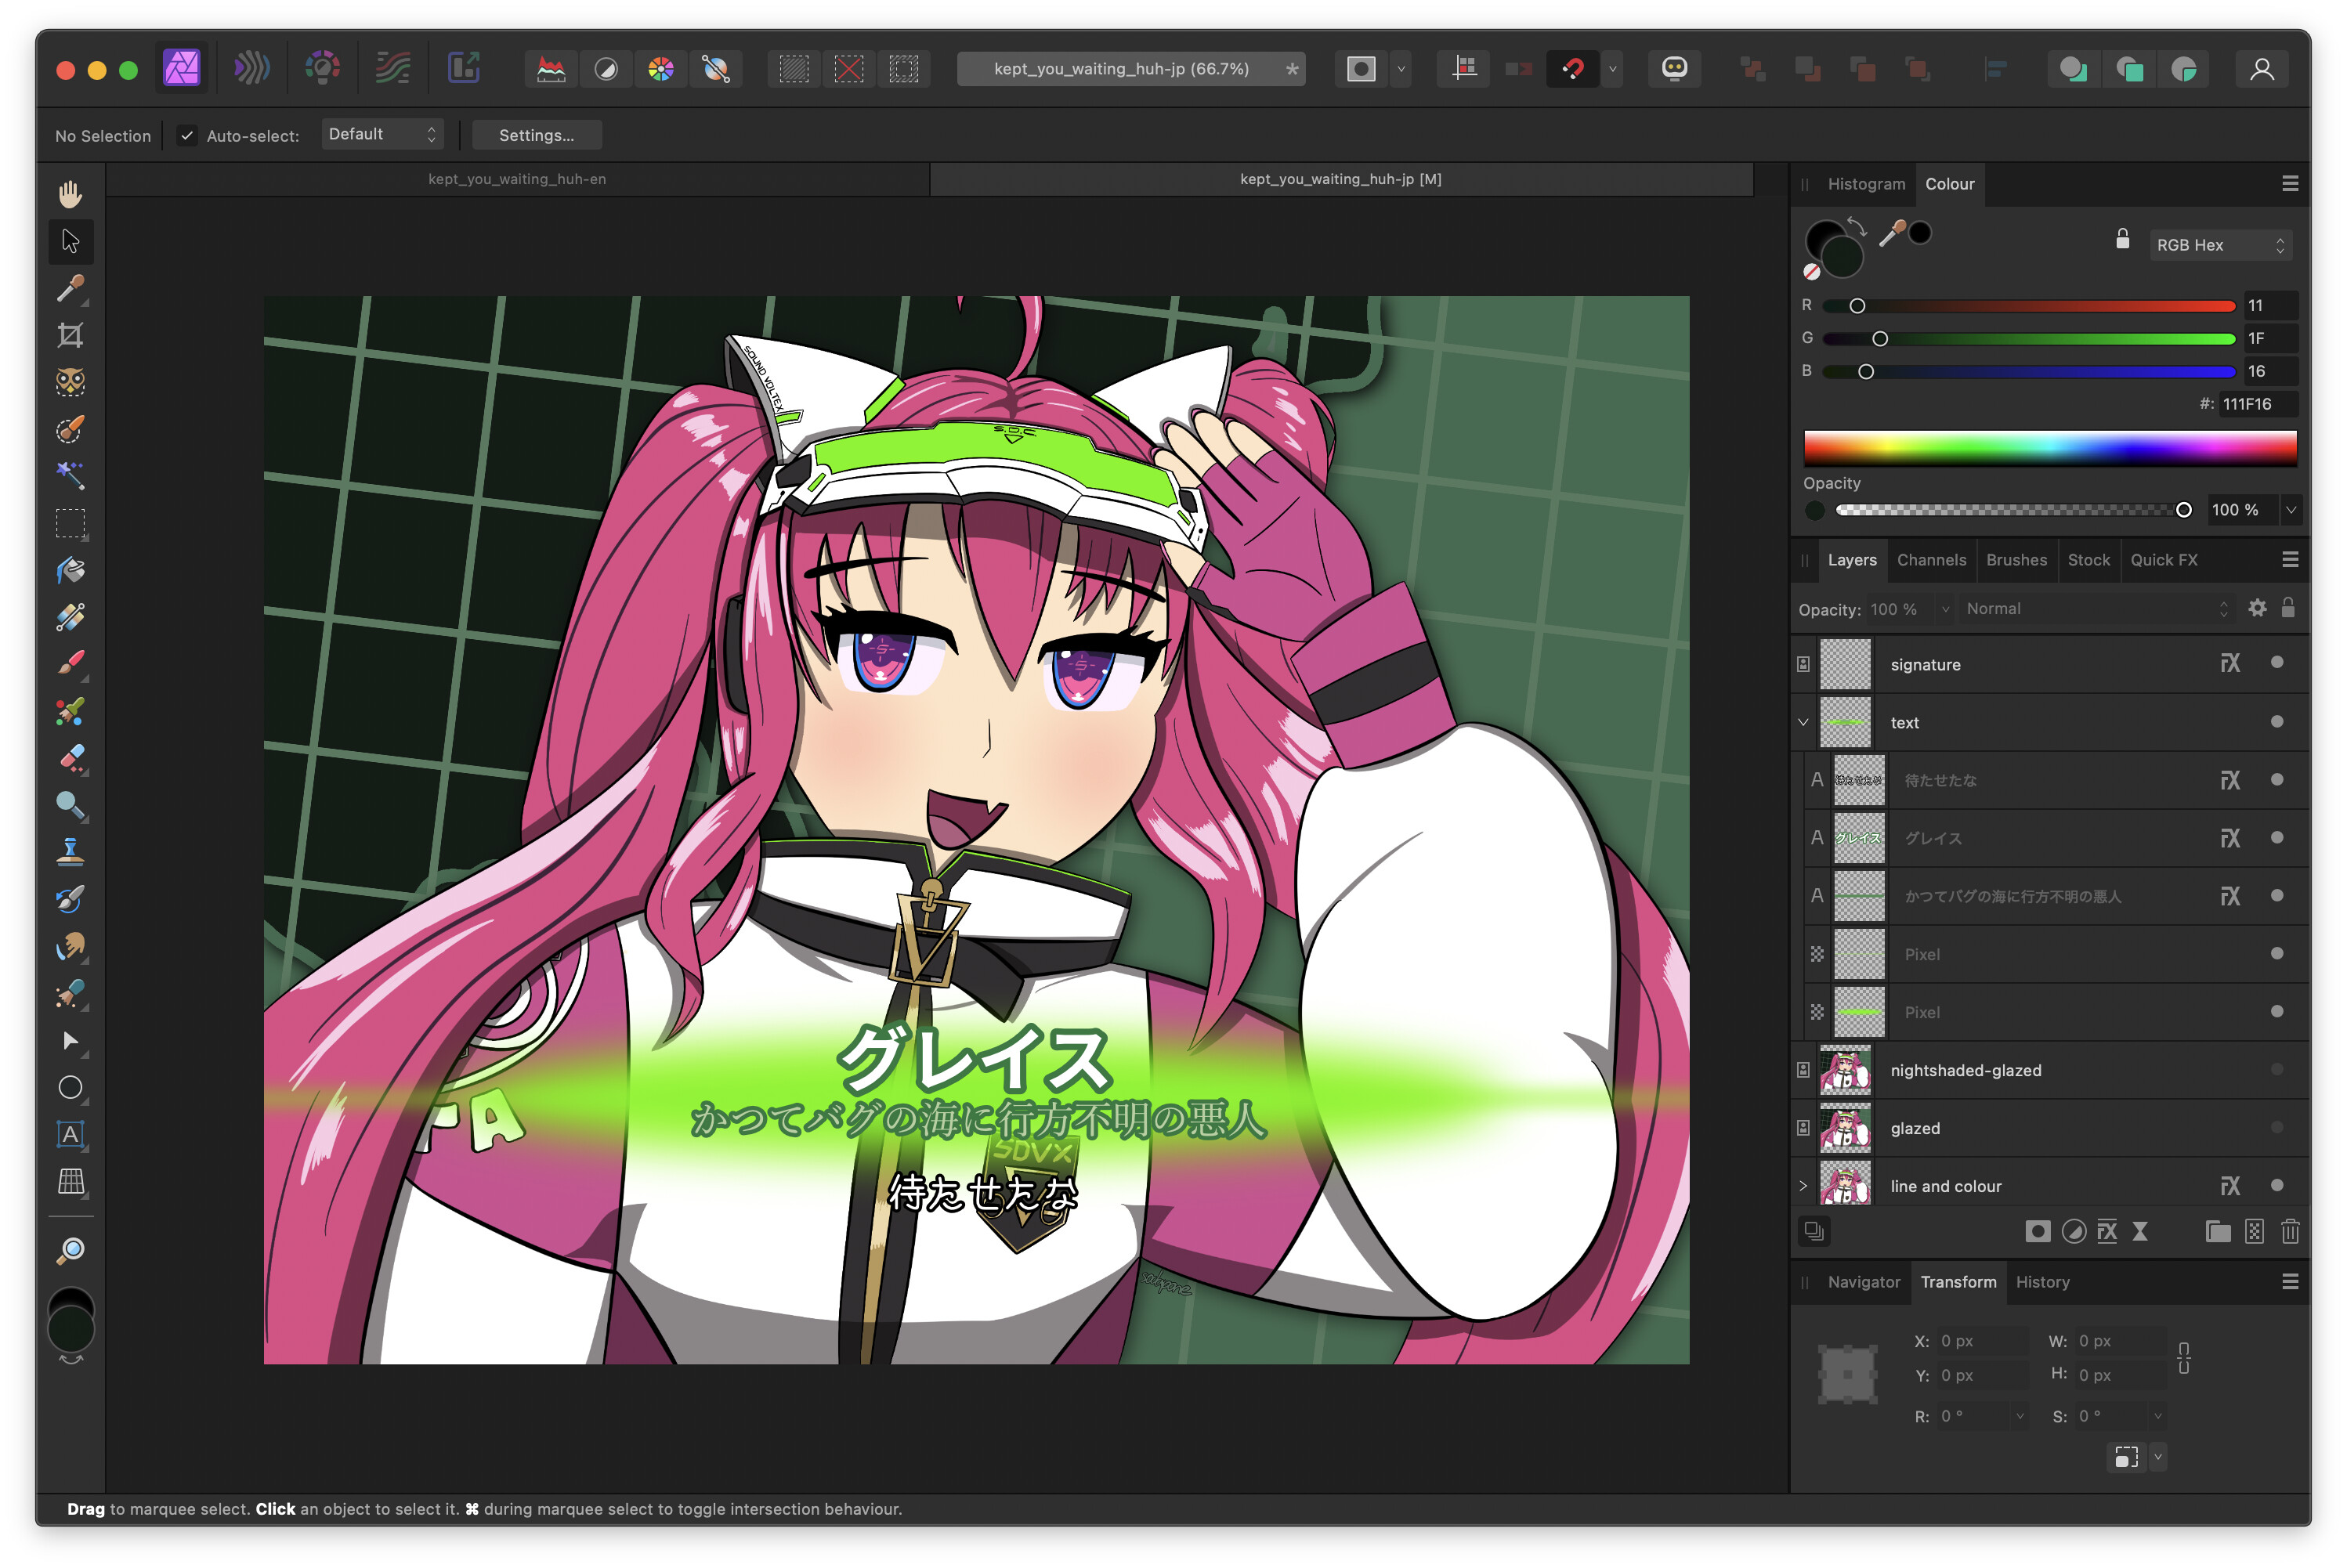Select the Artistic Text tool
The image size is (2347, 1568).
click(70, 1134)
